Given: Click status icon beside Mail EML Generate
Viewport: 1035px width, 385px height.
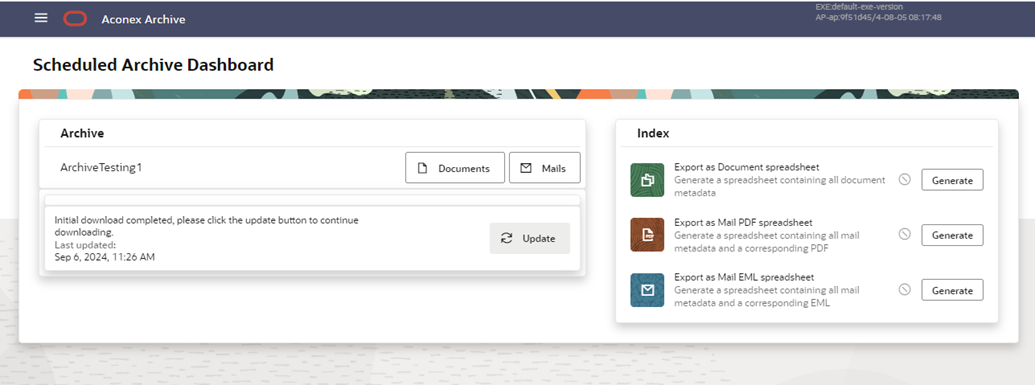Looking at the screenshot, I should [905, 289].
